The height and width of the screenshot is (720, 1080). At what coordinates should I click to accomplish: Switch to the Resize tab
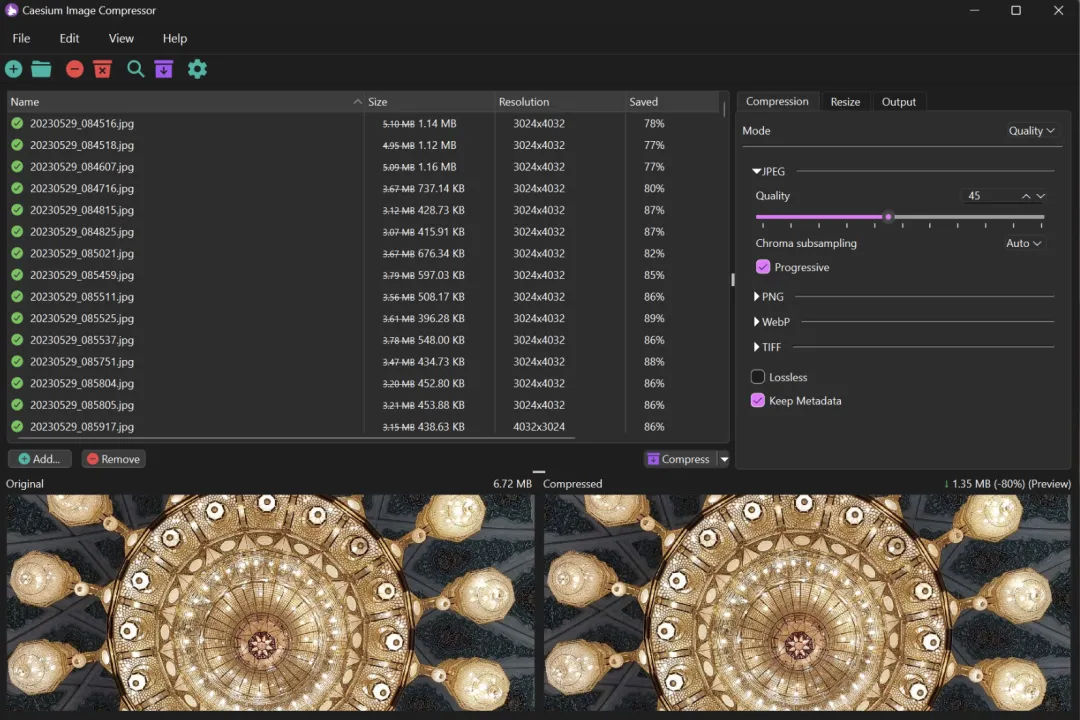coord(845,102)
